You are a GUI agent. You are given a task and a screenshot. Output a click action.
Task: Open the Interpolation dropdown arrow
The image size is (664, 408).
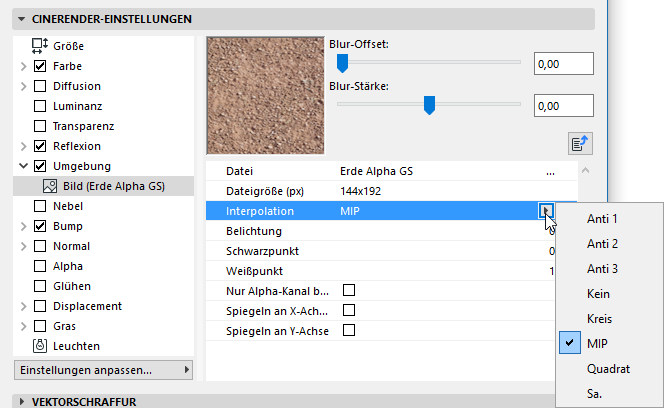(x=546, y=211)
